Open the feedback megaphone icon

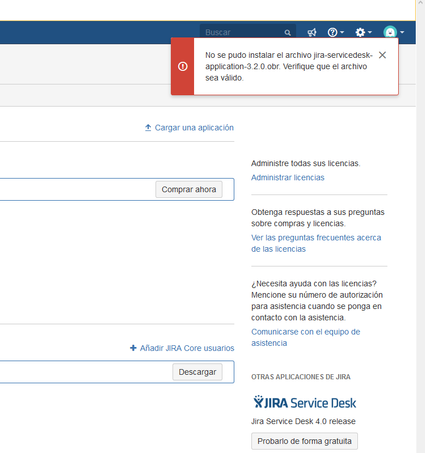(312, 32)
